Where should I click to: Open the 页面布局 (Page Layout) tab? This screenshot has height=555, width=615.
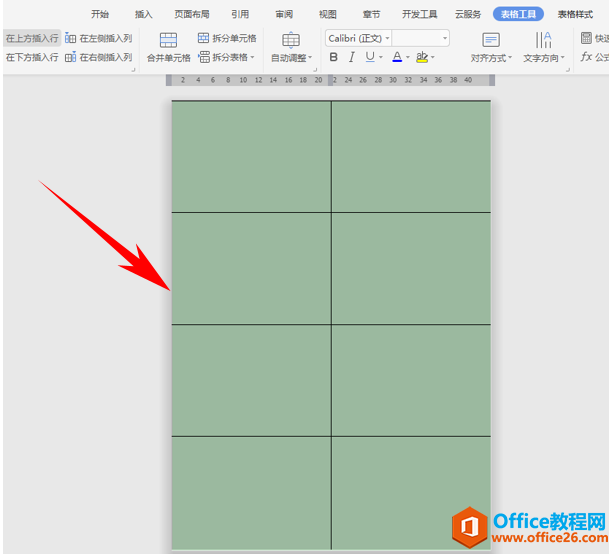pyautogui.click(x=192, y=15)
